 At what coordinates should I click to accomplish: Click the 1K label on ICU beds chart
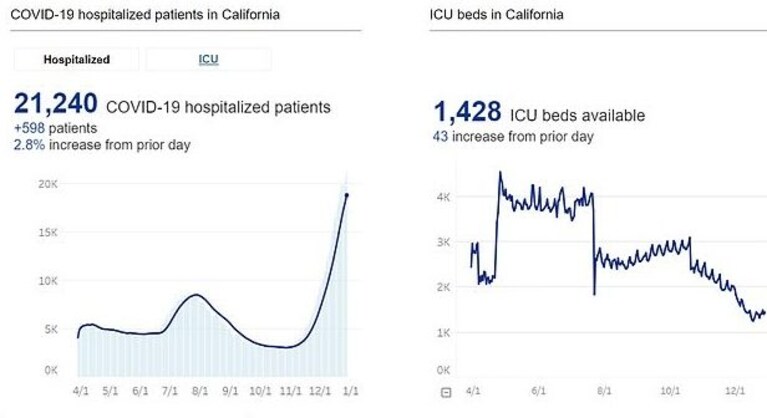click(x=443, y=333)
